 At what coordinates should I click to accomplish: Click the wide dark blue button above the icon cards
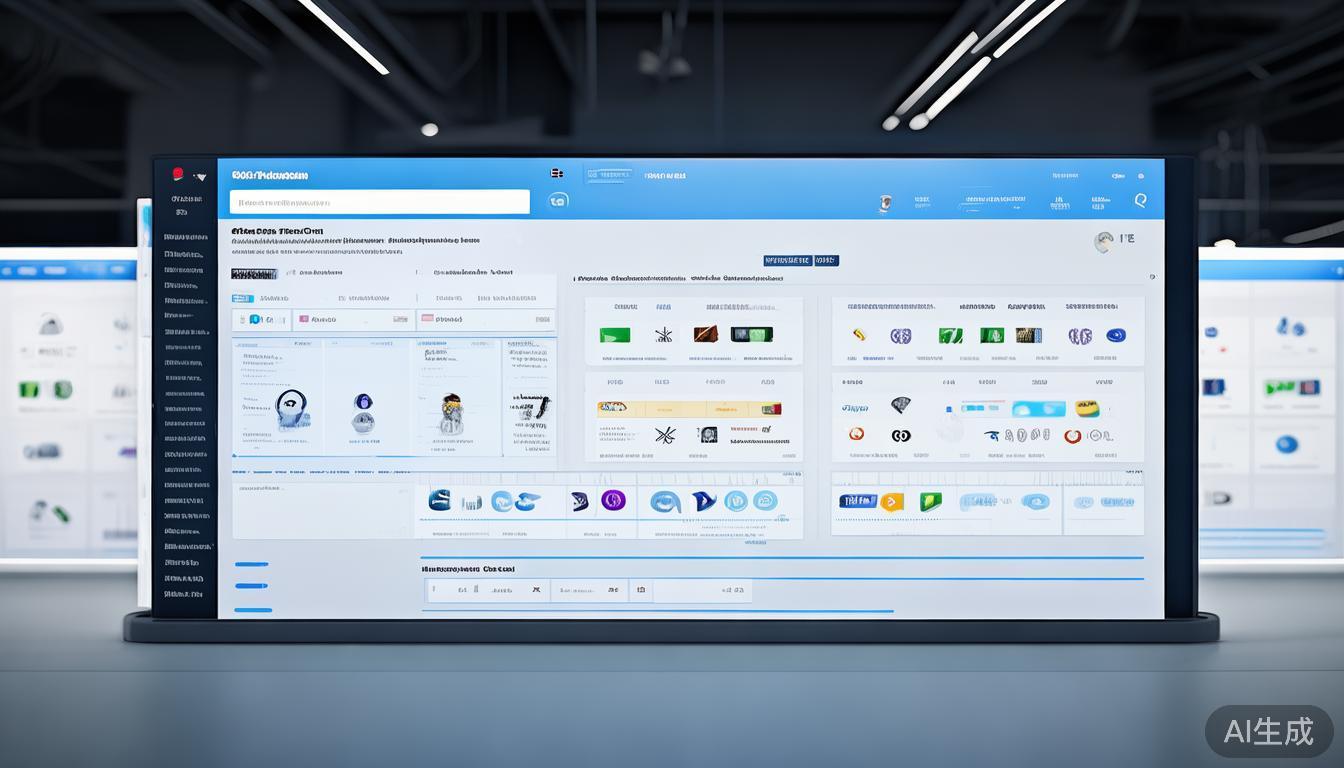tap(787, 260)
